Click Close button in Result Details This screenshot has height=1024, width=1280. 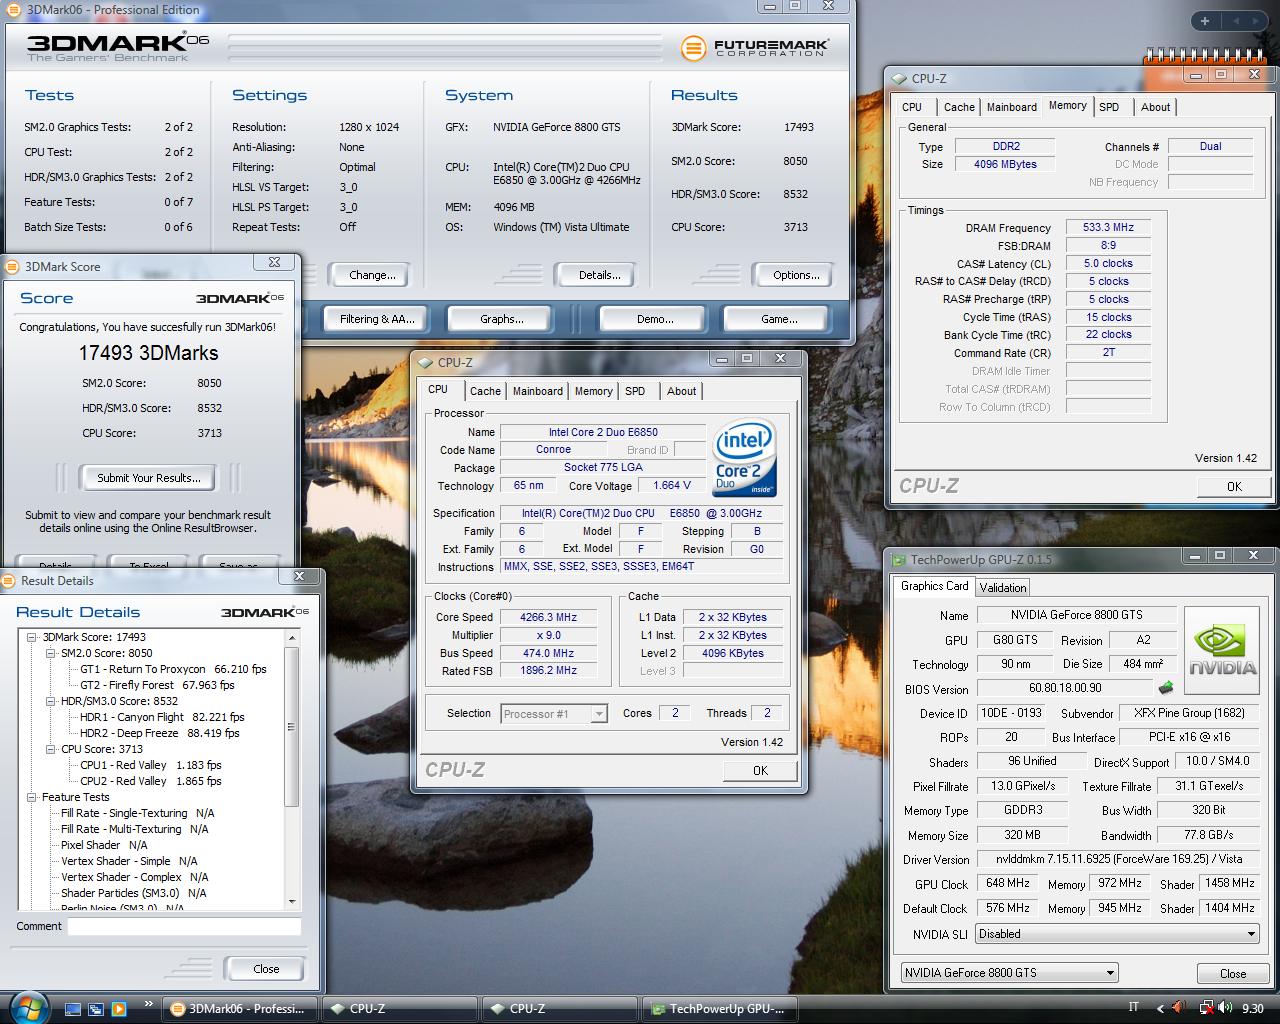click(x=266, y=968)
